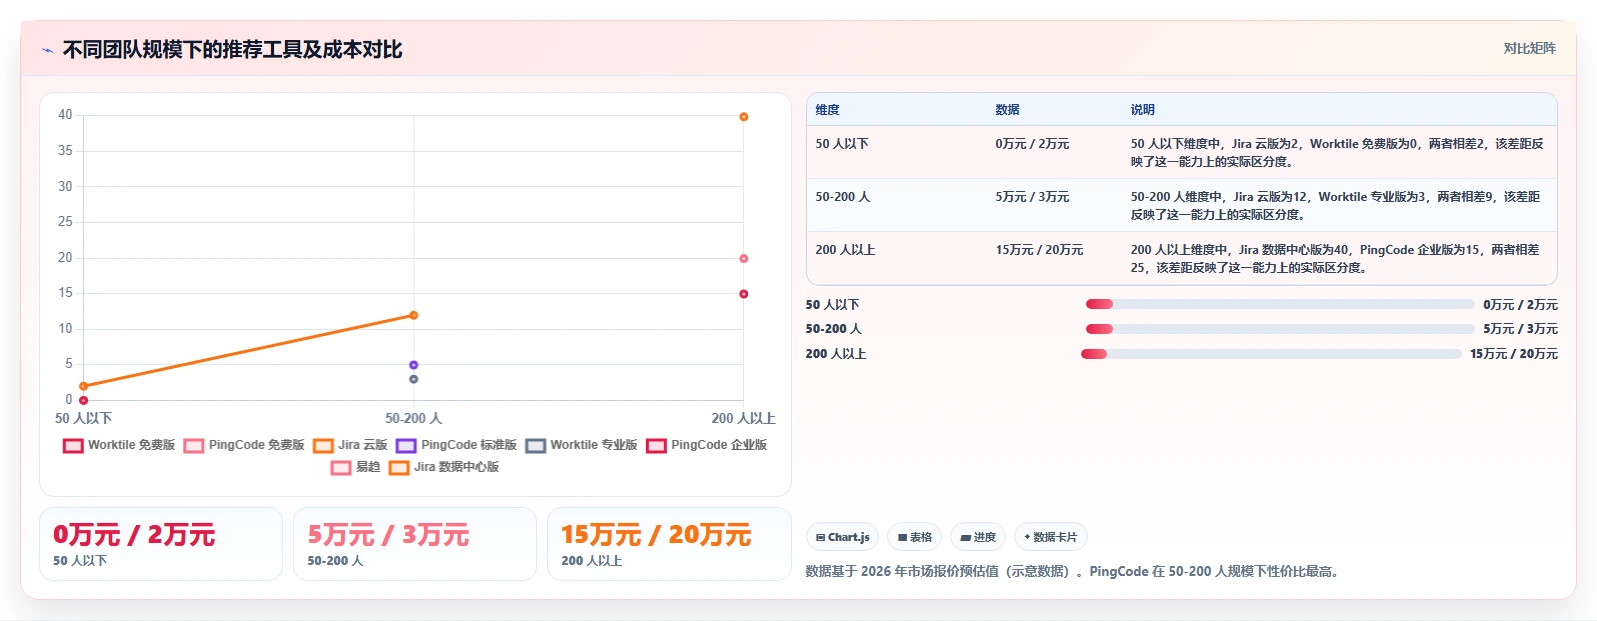1597x621 pixels.
Task: Click the card title 不同团队规模下的推荐工具及成本对比
Action: [x=232, y=50]
